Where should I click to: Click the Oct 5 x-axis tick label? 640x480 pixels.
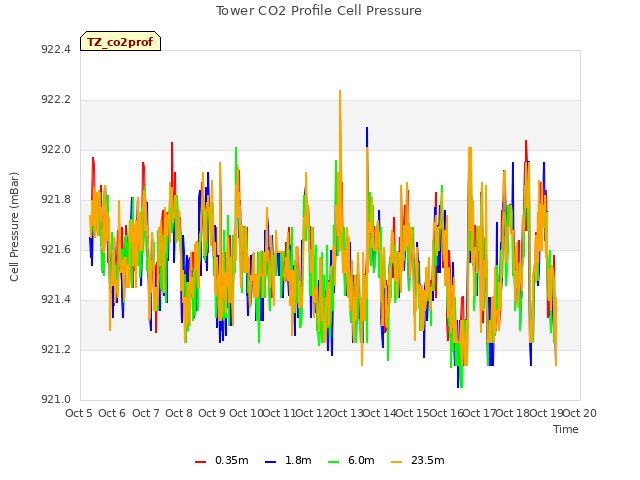(79, 413)
